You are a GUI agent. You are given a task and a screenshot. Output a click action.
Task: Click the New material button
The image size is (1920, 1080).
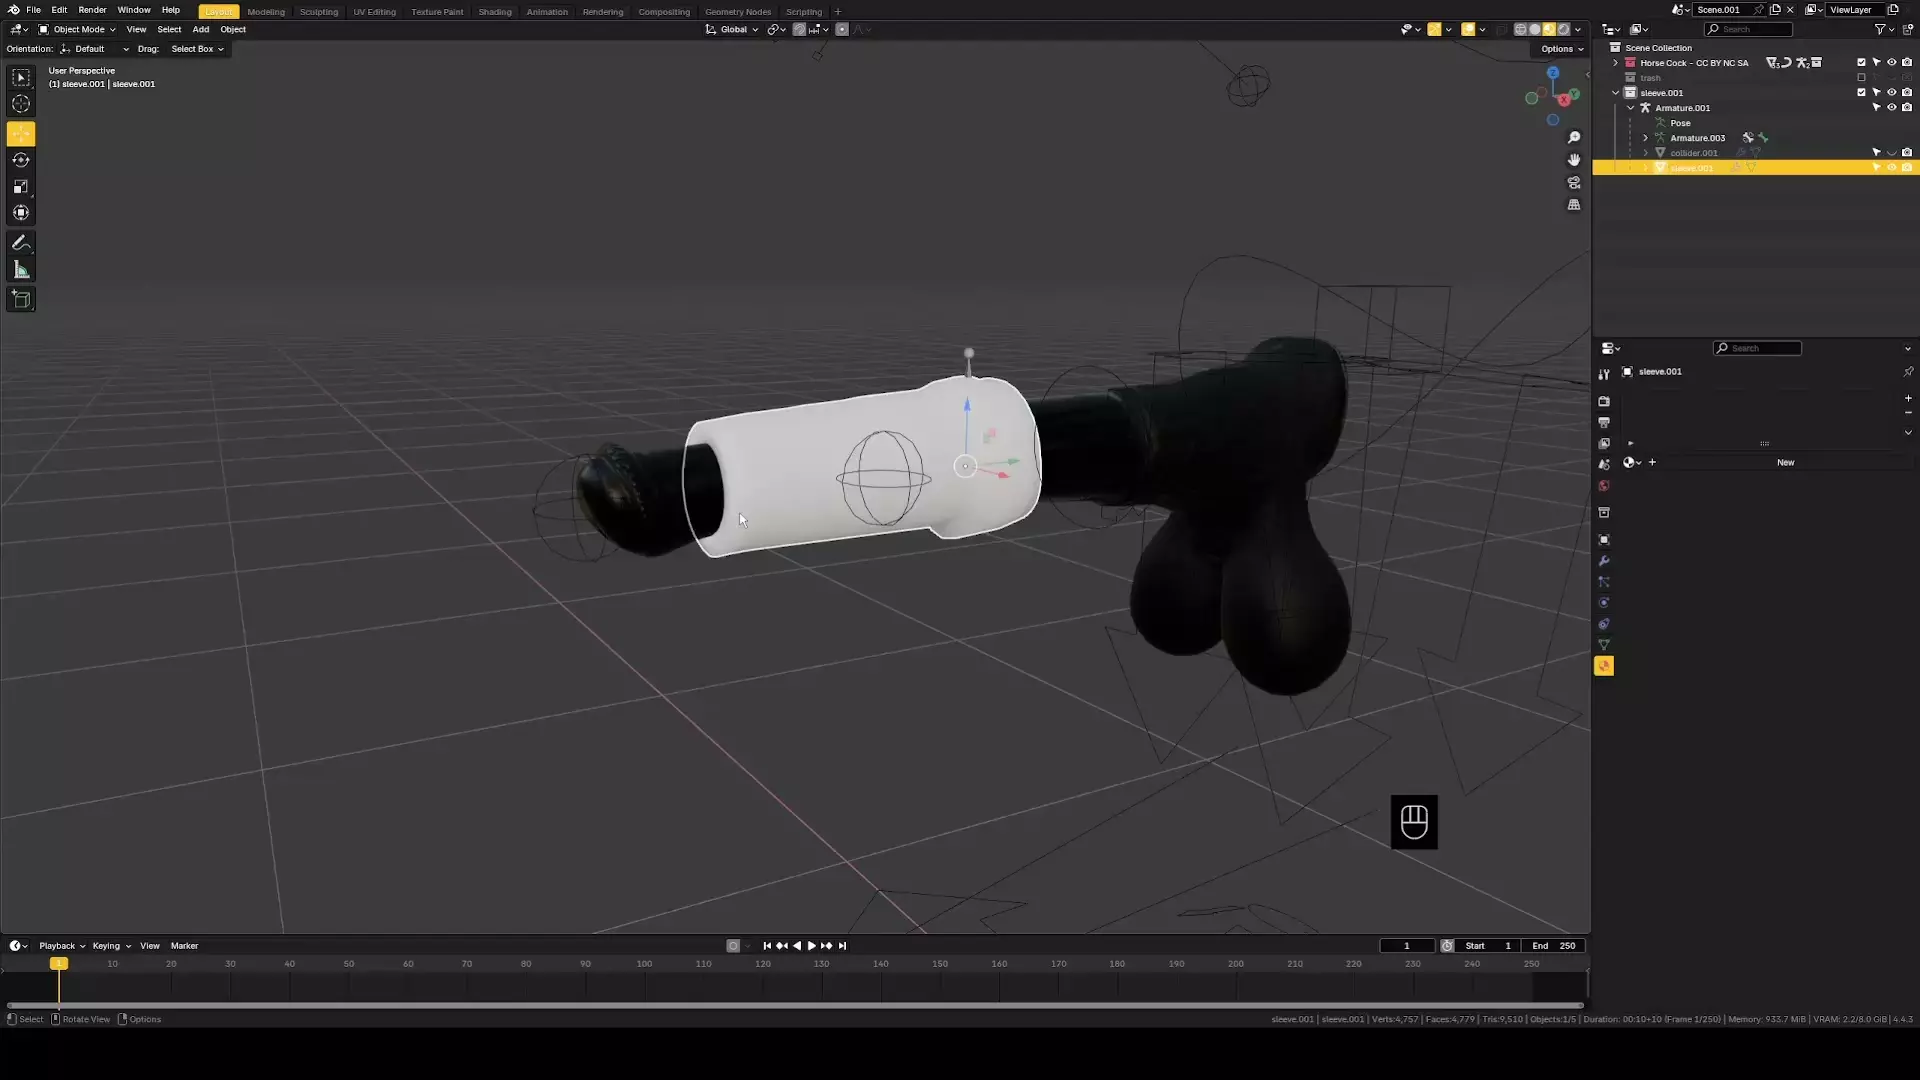tap(1785, 462)
